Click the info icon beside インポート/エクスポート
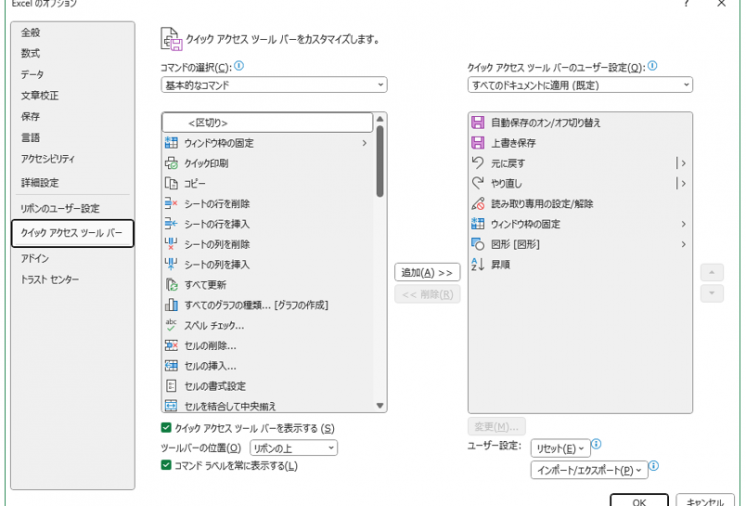The image size is (746, 506). point(654,466)
